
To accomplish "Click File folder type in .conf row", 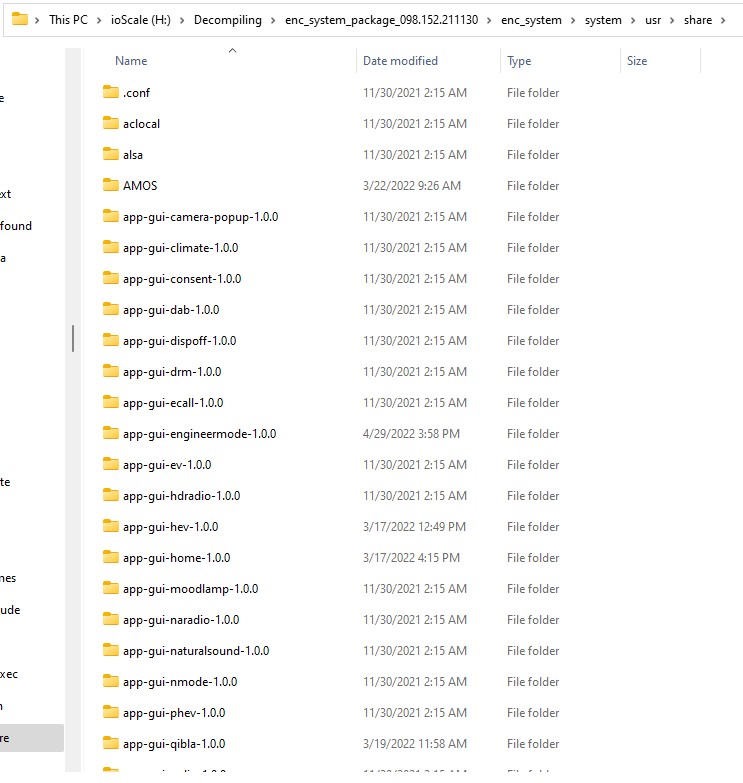I will click(x=533, y=93).
